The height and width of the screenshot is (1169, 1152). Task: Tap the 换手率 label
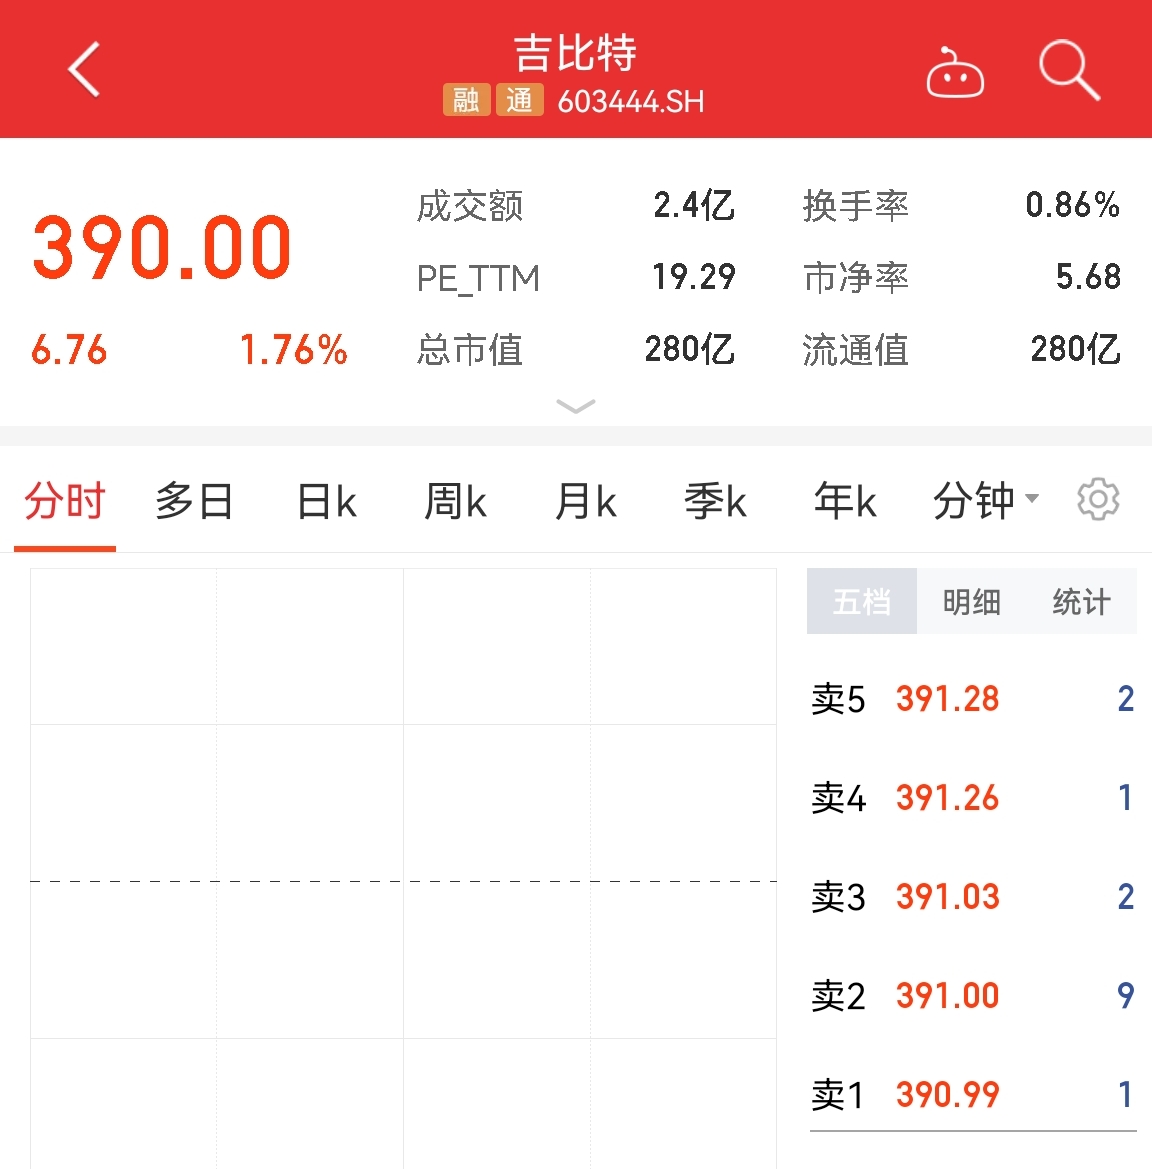pos(855,207)
